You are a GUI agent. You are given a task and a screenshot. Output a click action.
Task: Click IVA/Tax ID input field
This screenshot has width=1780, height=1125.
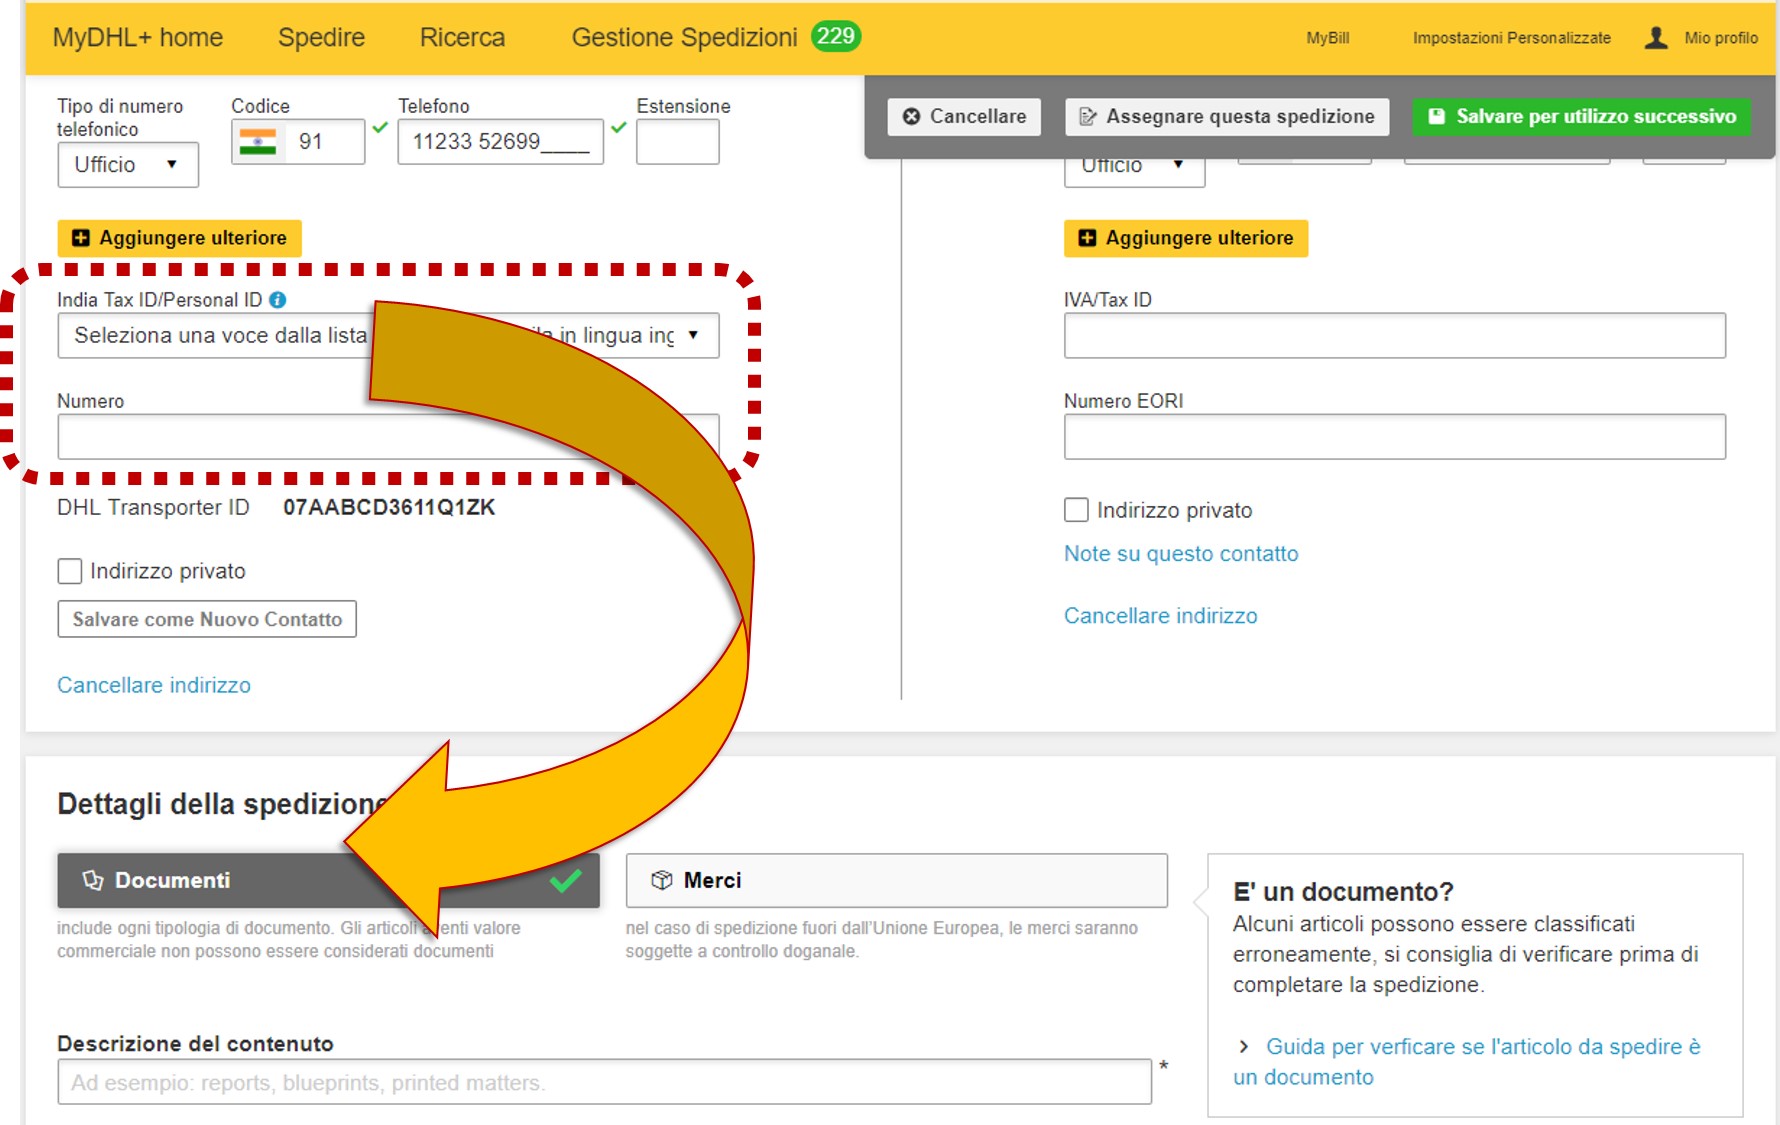1395,336
